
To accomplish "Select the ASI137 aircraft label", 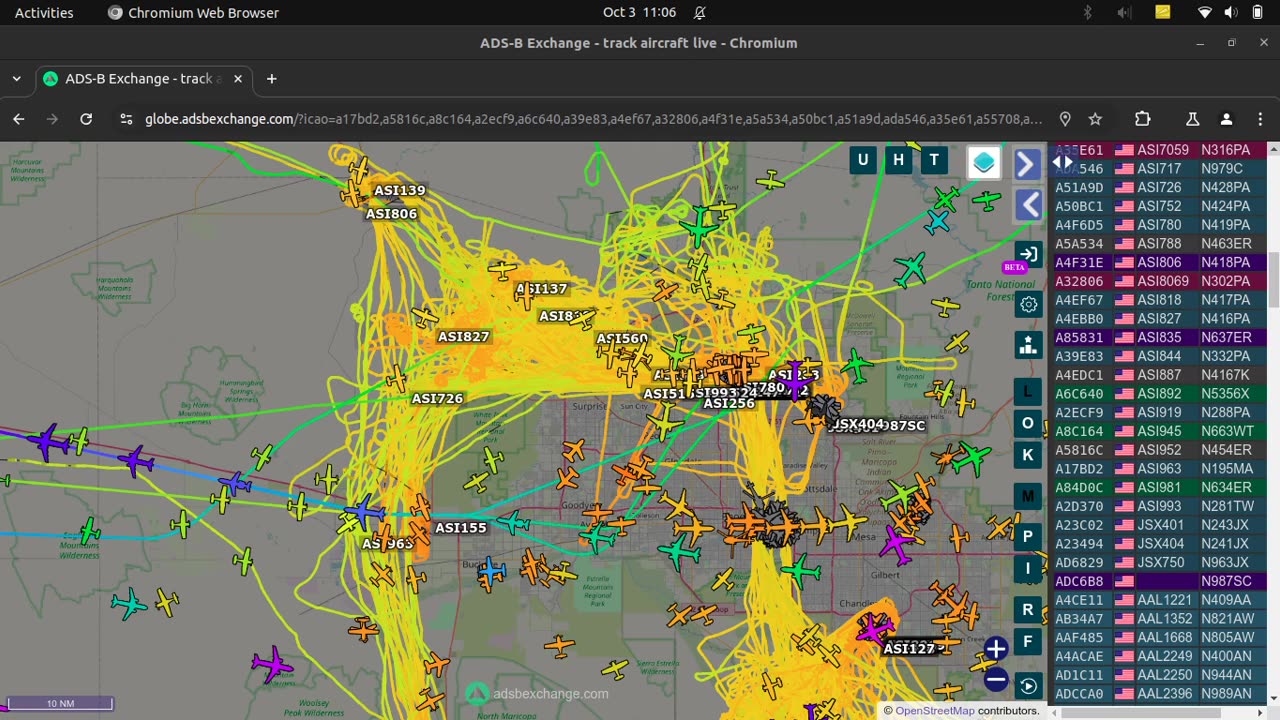I will point(541,289).
